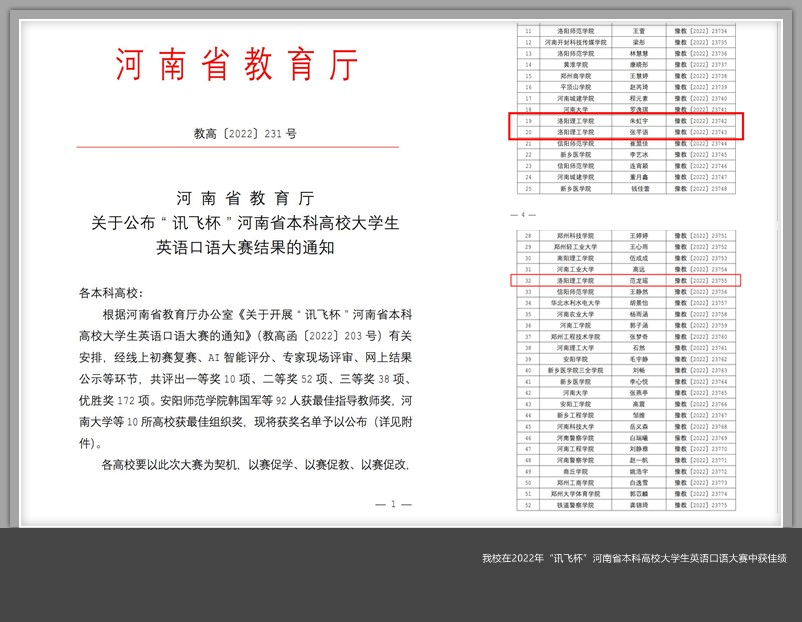Click the image caption 我校在2022年讯飞杯 text

pos(633,558)
